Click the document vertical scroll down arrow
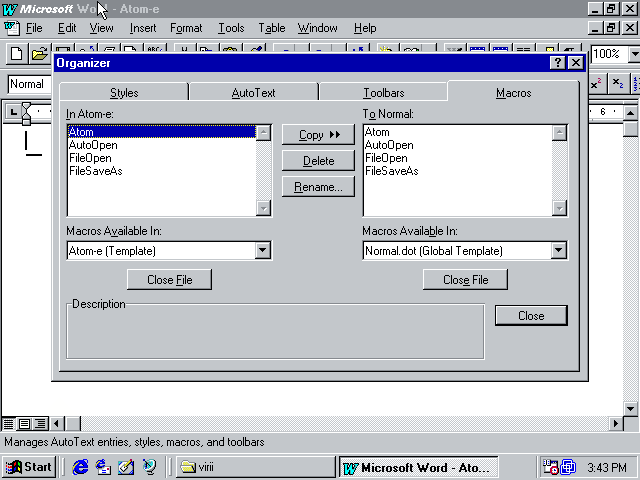This screenshot has height=480, width=640. pyautogui.click(x=631, y=409)
